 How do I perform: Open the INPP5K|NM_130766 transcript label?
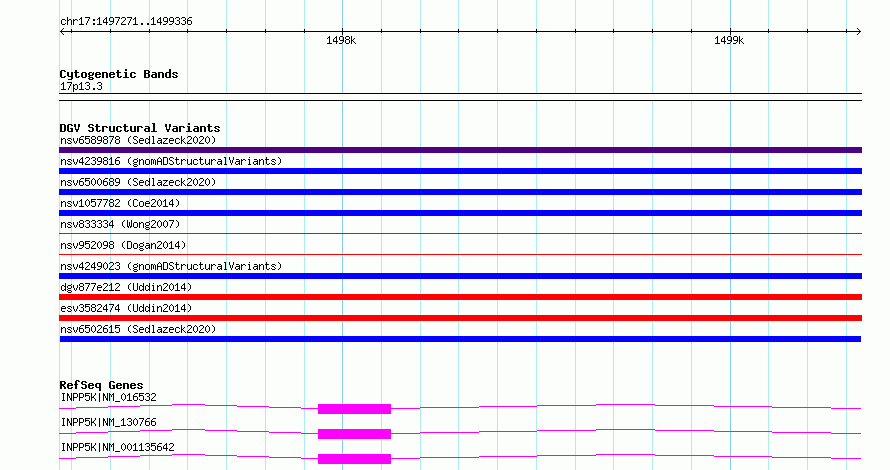108,422
